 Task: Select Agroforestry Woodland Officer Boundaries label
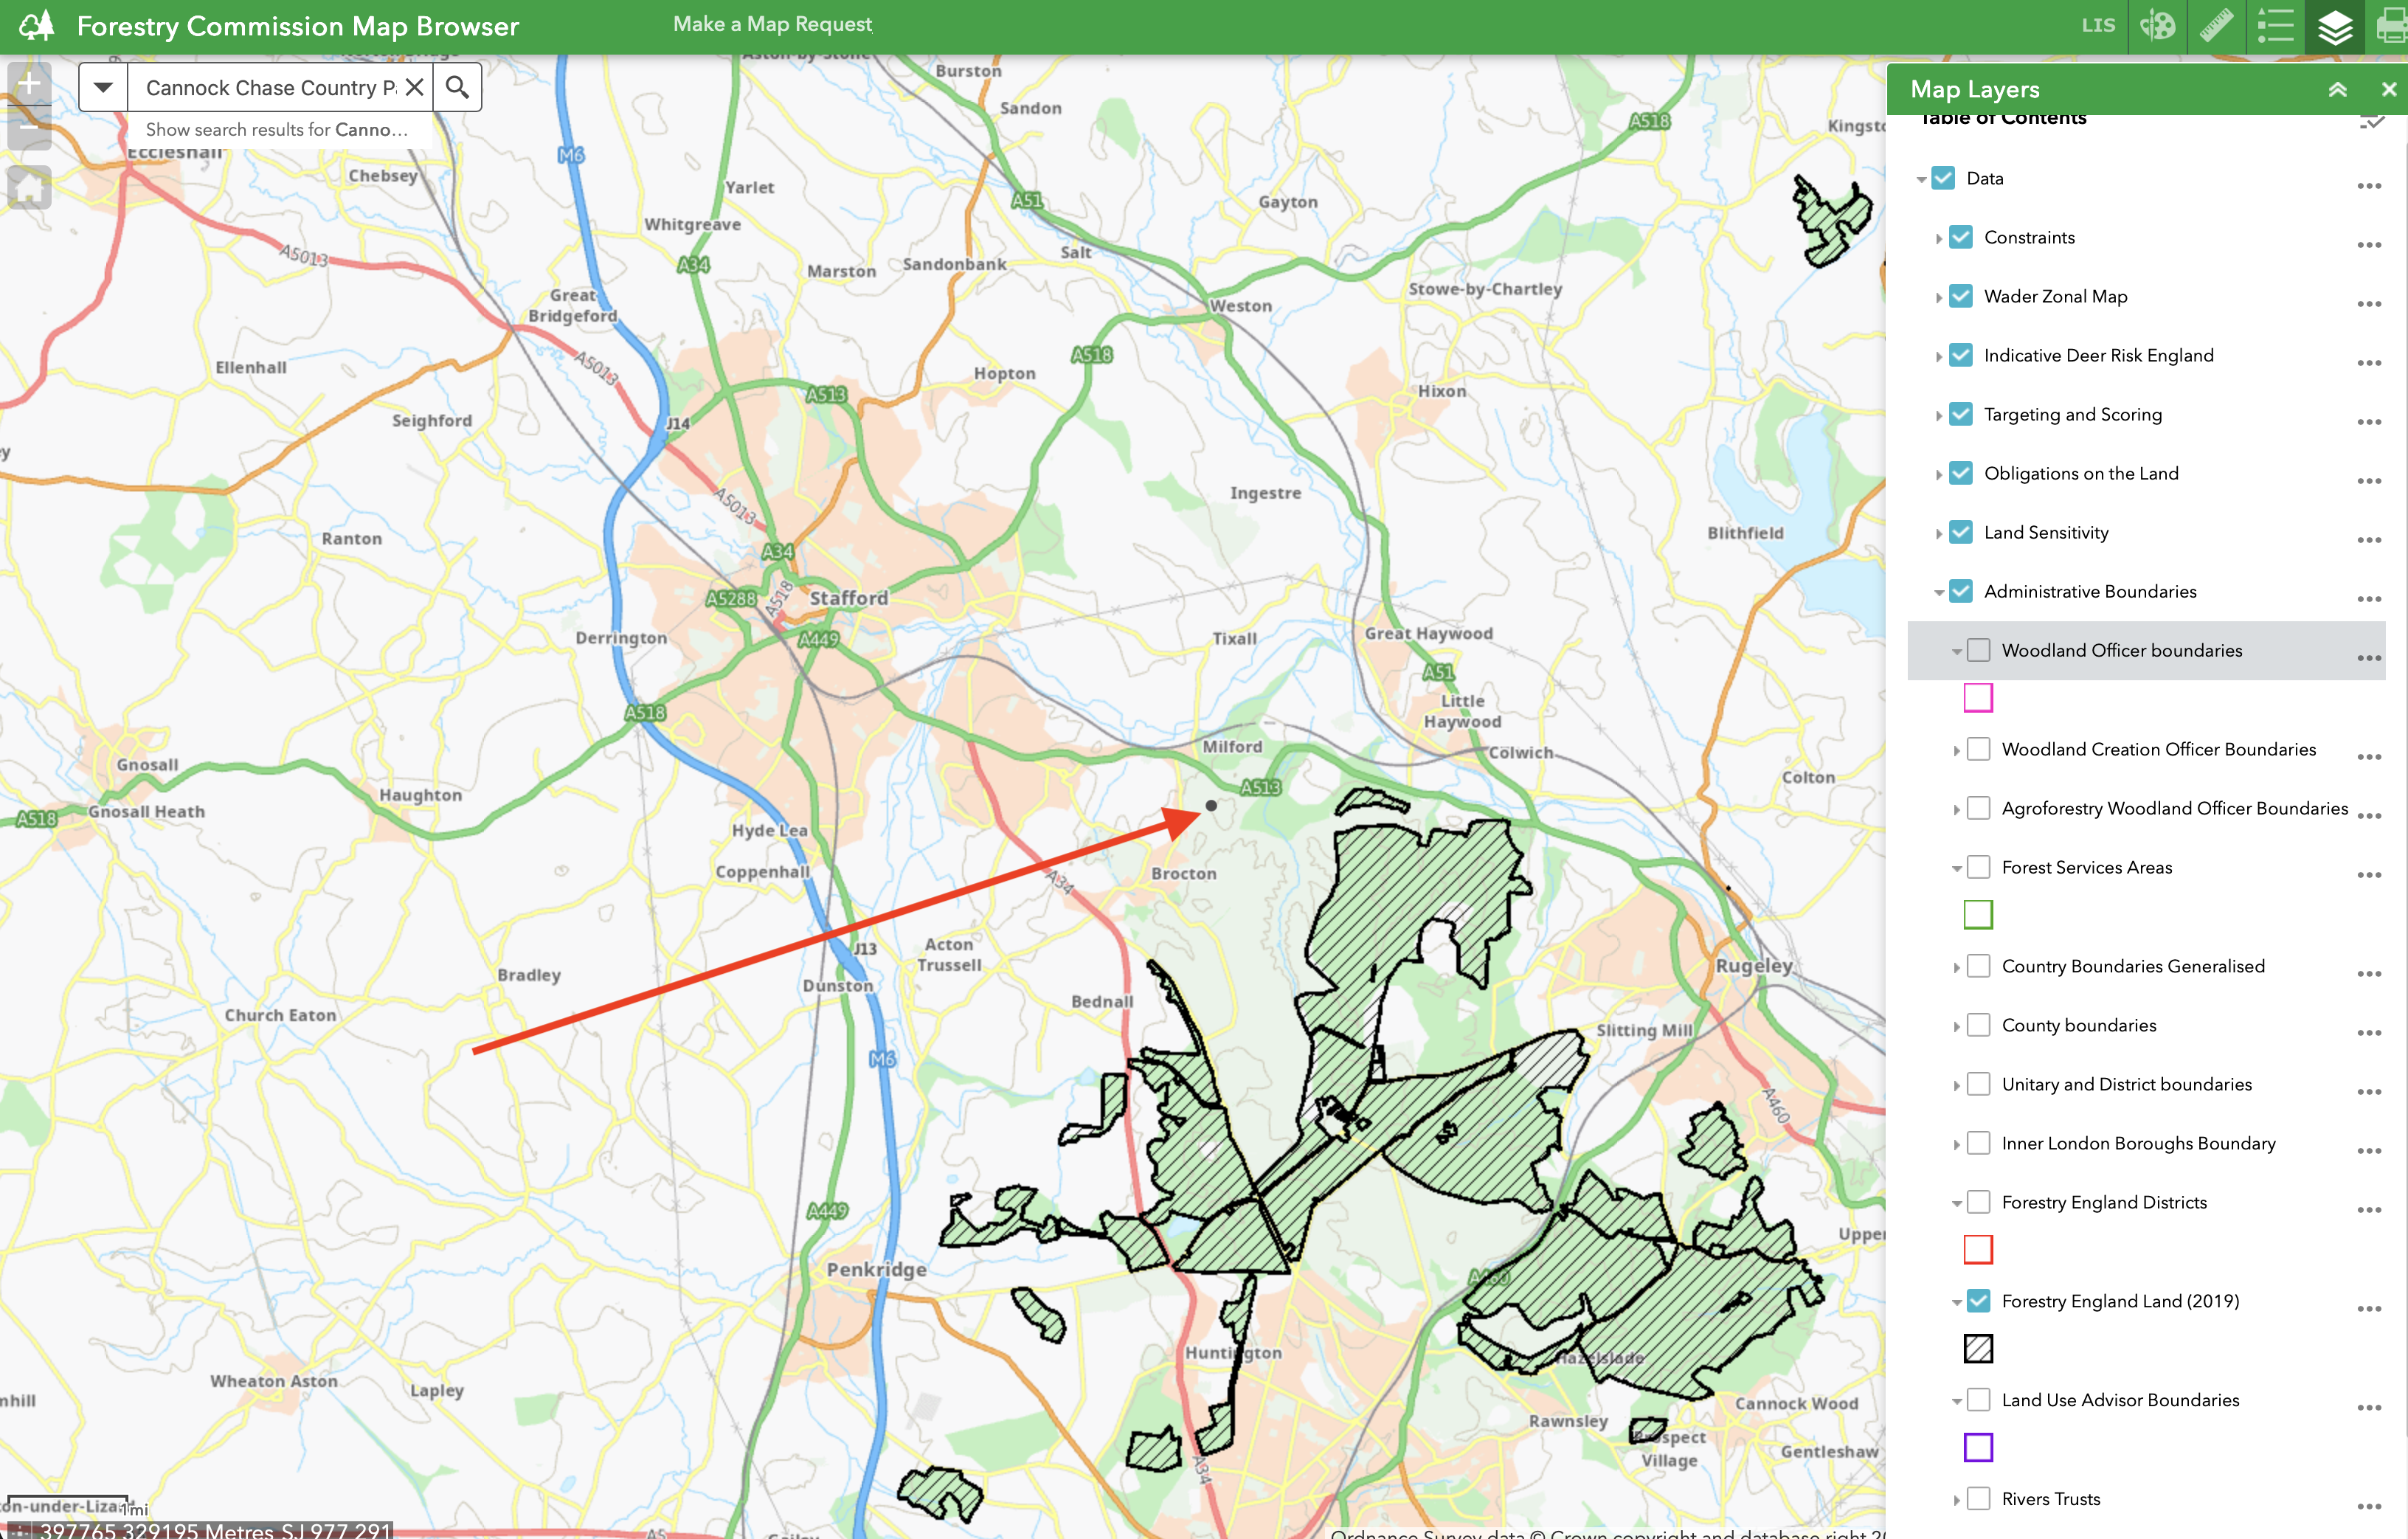(2174, 808)
